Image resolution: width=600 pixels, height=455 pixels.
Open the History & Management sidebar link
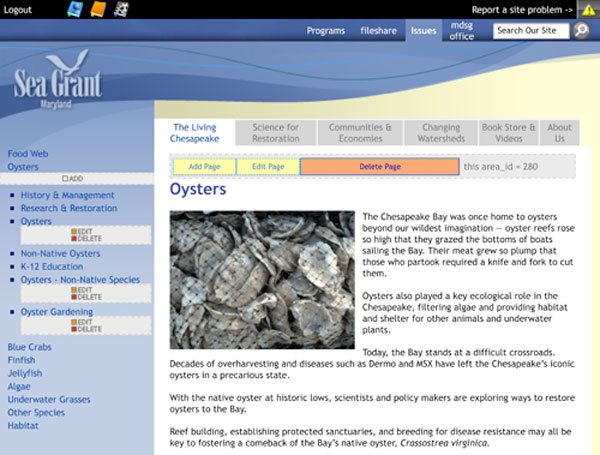tap(68, 195)
